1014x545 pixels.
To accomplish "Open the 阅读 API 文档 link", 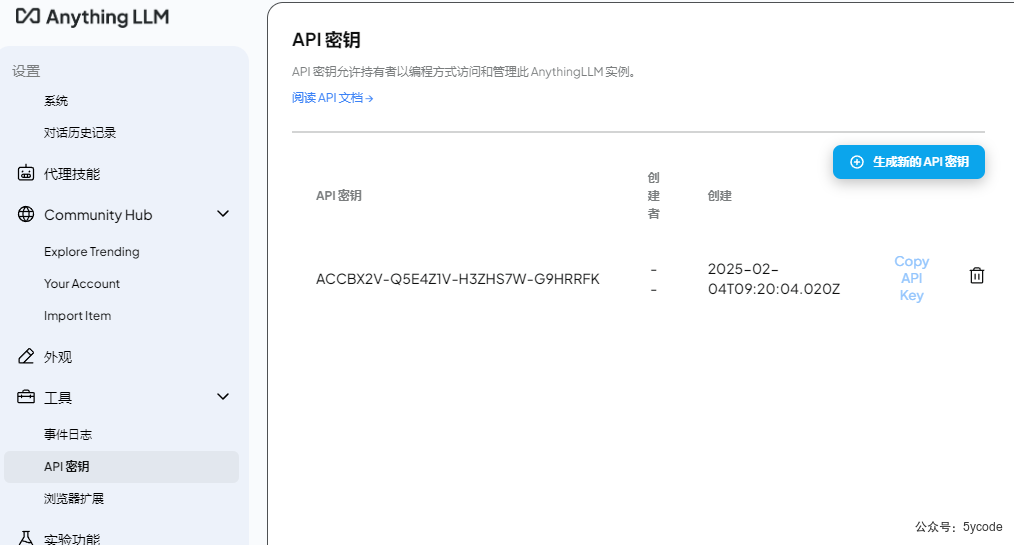I will [332, 98].
